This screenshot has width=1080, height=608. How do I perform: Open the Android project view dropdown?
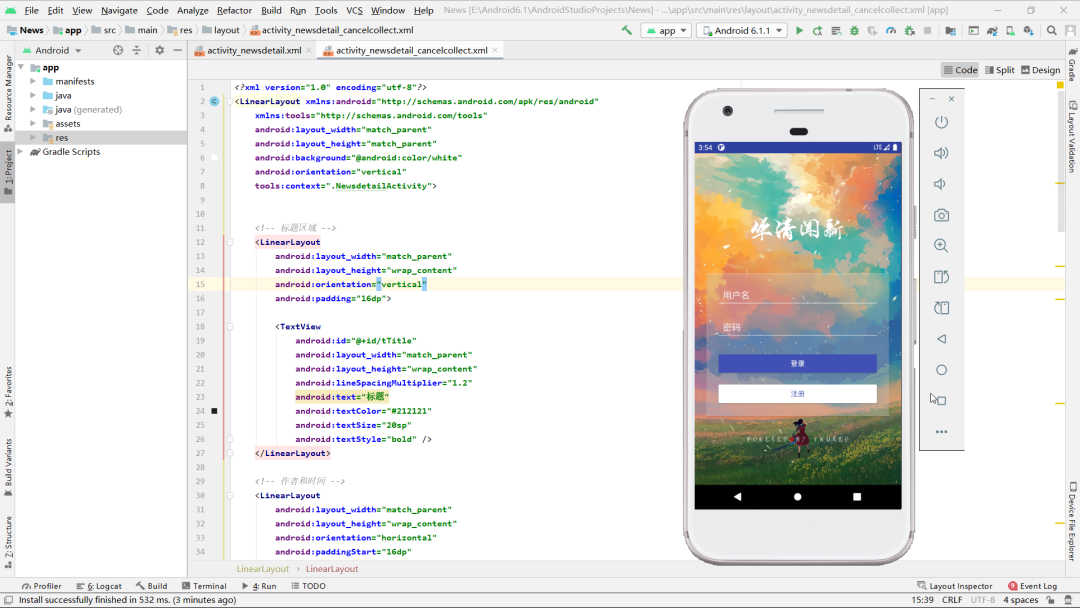(52, 50)
